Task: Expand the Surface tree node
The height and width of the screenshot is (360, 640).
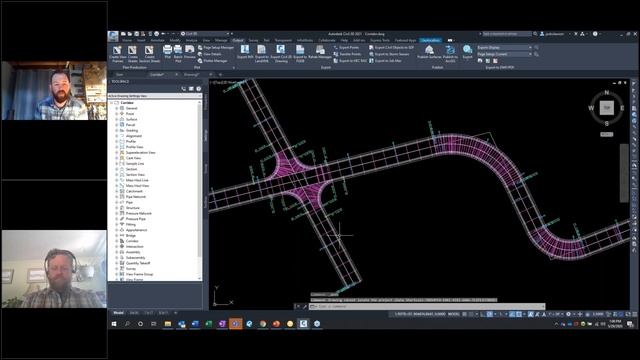Action: (117, 119)
